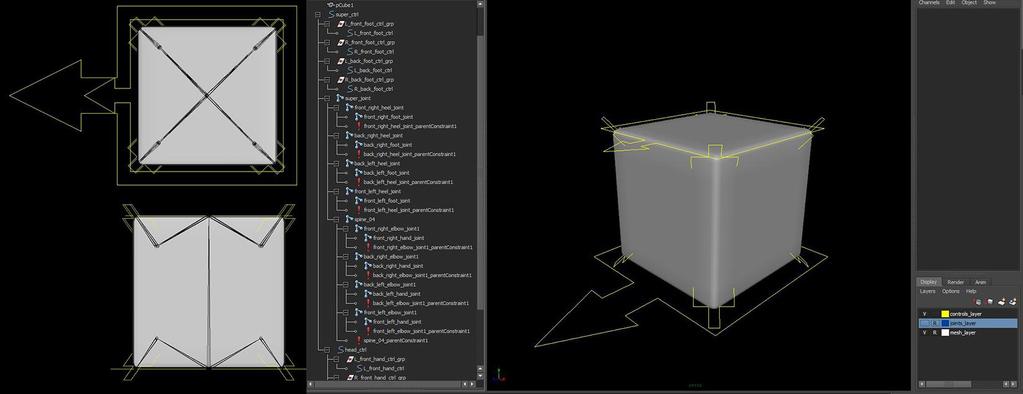Toggle visibility of controls_layer

tap(924, 314)
